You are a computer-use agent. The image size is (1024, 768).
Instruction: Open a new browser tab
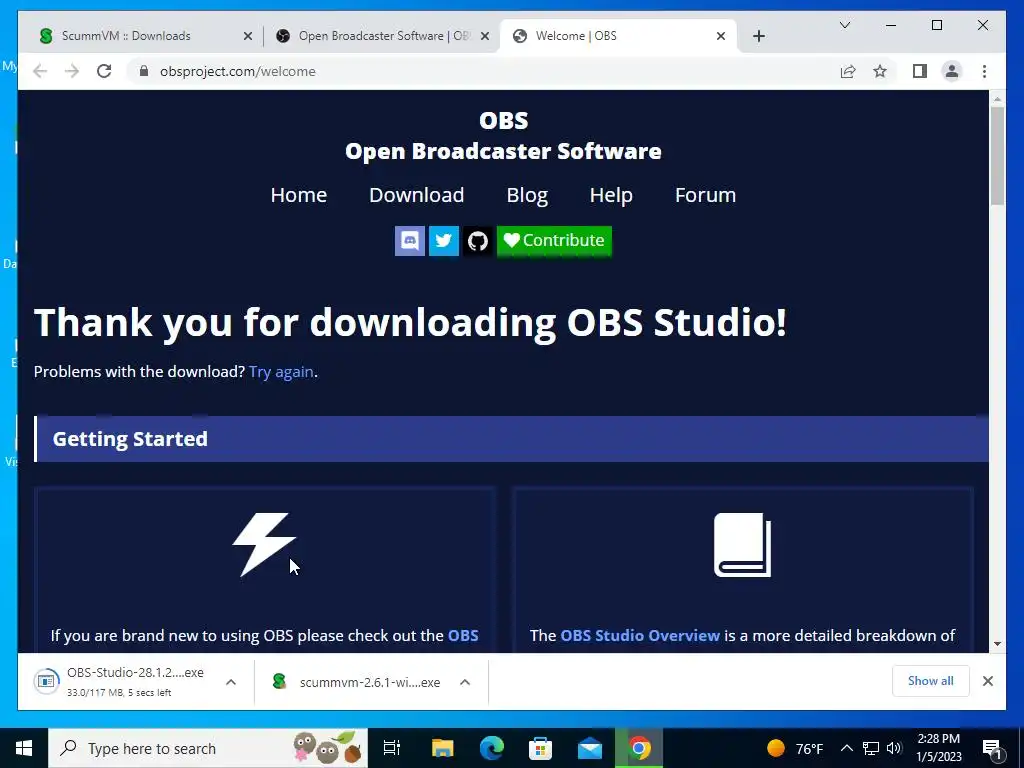pos(758,36)
